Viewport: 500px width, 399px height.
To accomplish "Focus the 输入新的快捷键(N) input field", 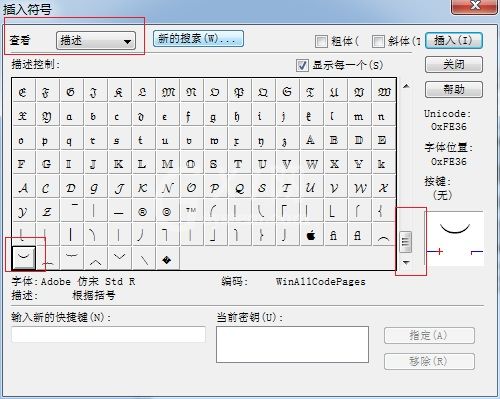I will (108, 334).
